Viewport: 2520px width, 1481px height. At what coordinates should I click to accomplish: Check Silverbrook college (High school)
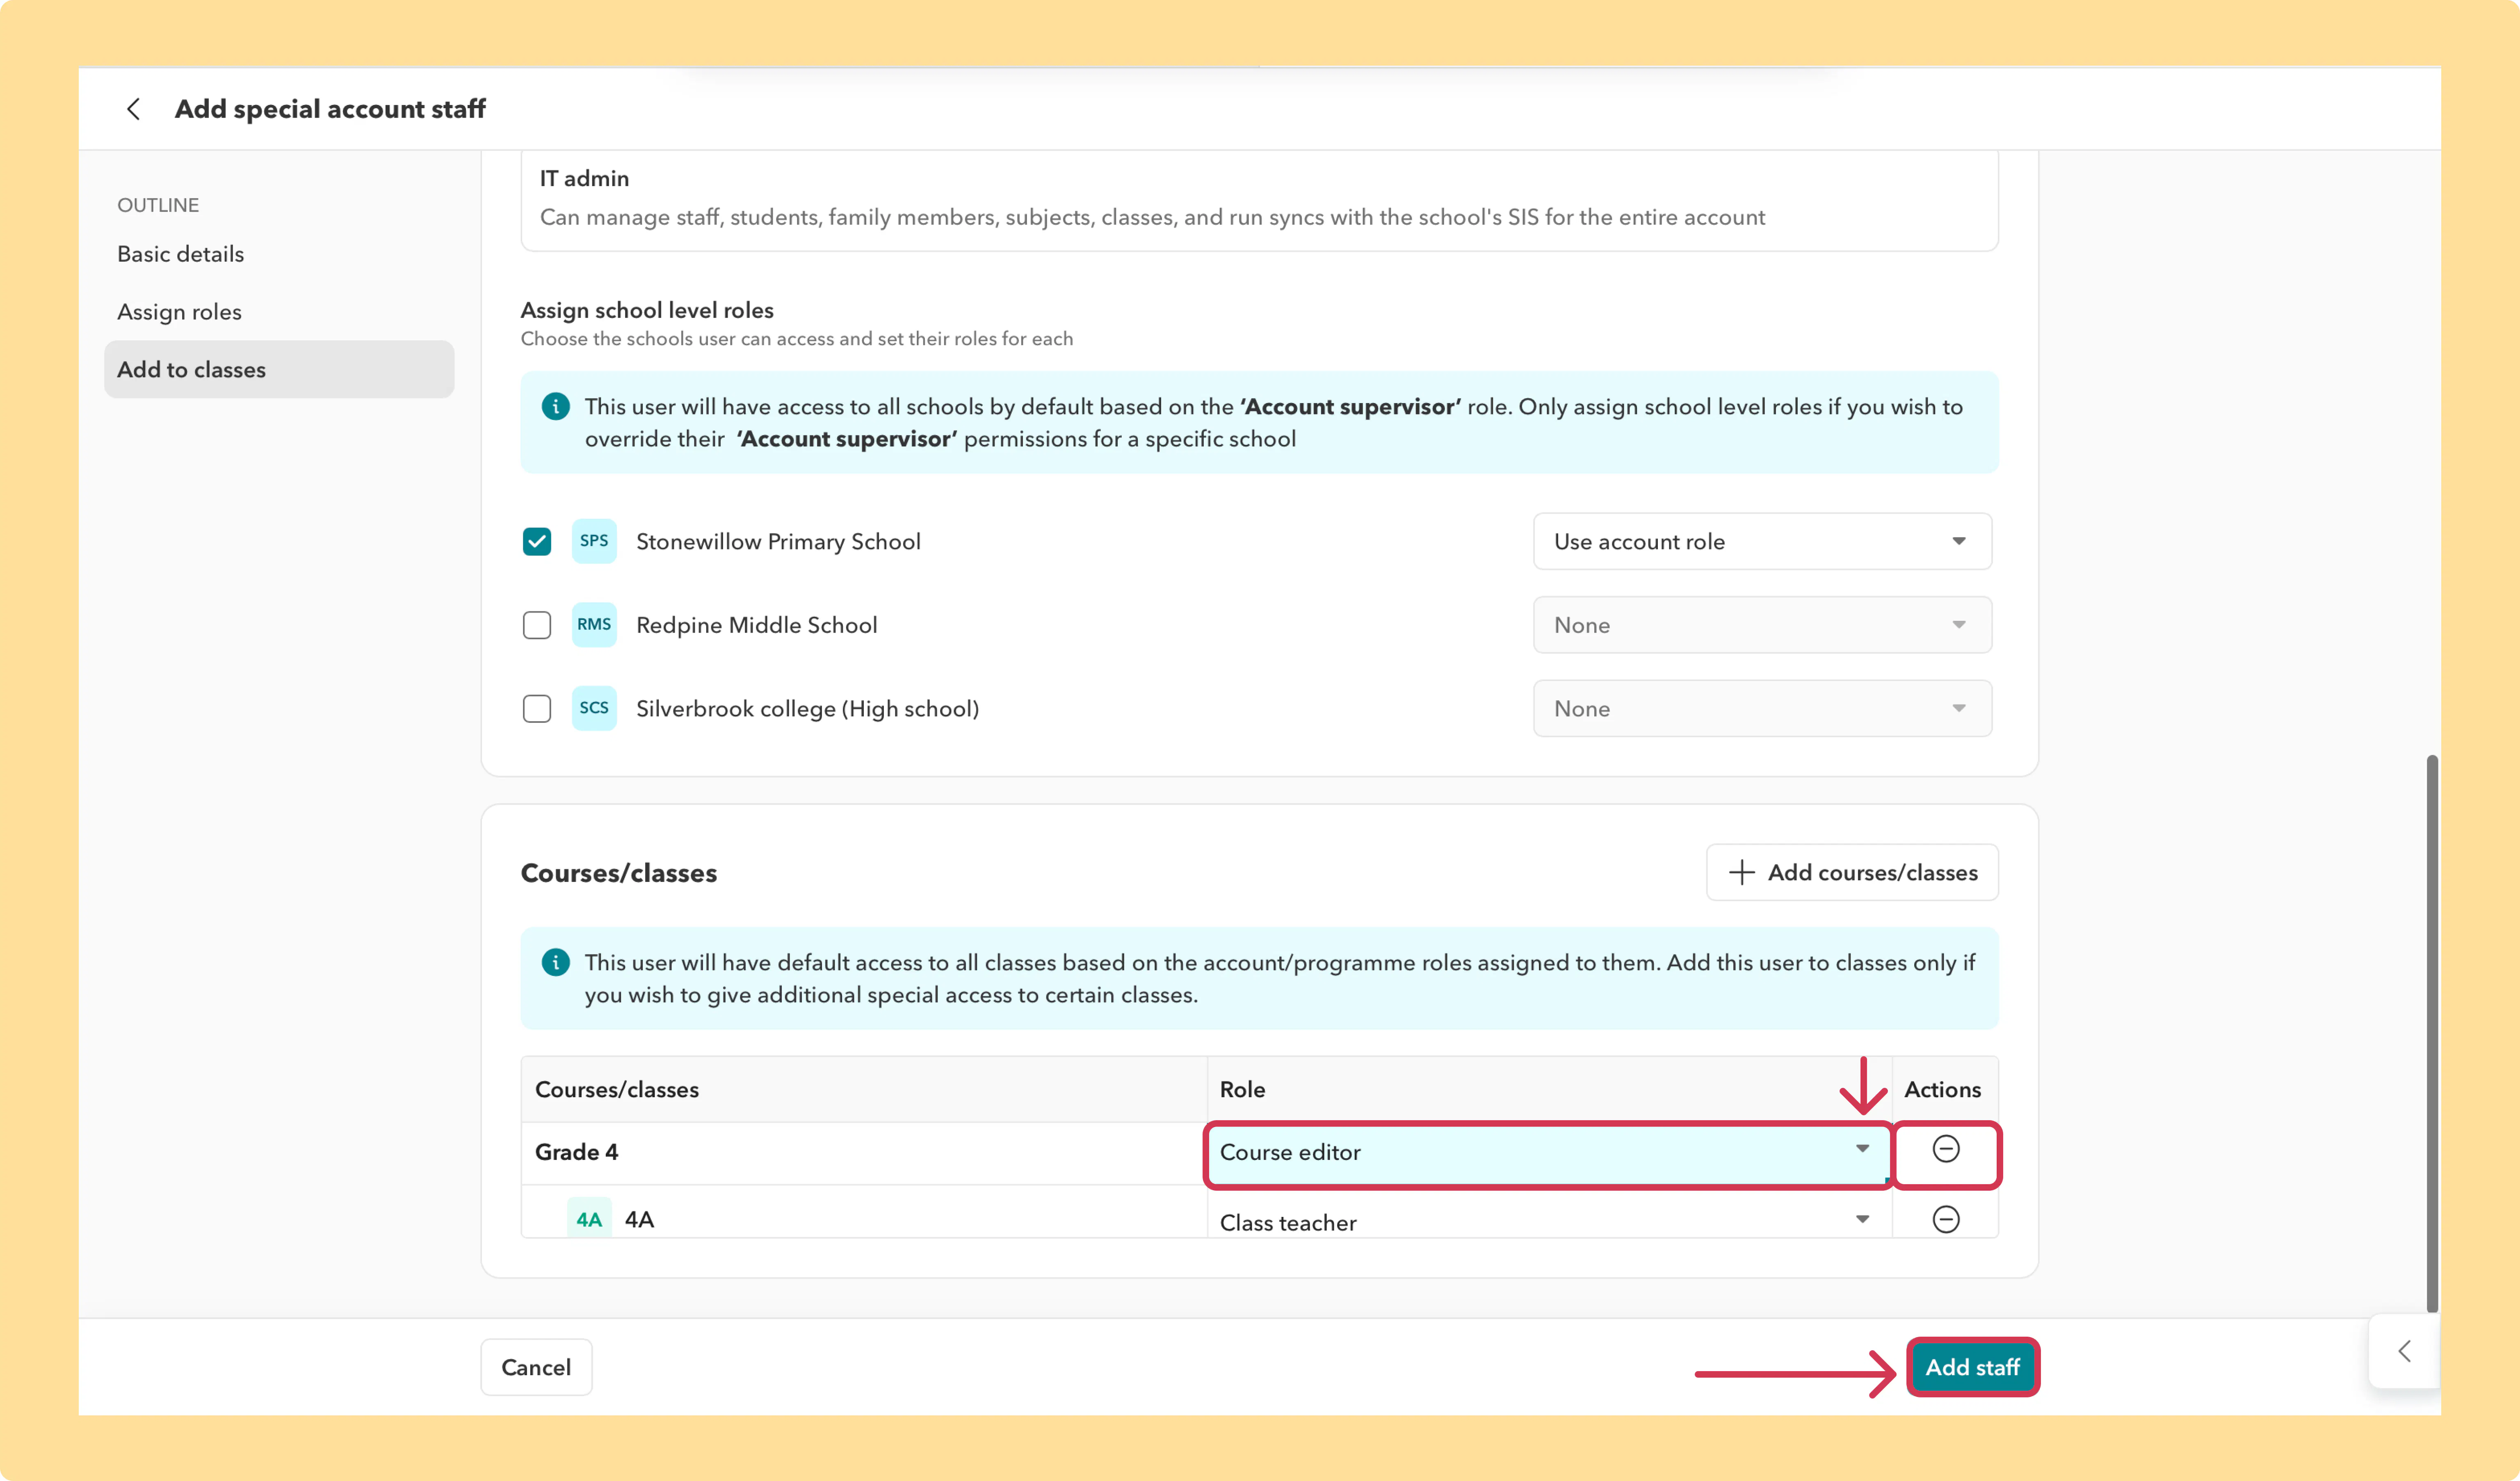coord(537,708)
